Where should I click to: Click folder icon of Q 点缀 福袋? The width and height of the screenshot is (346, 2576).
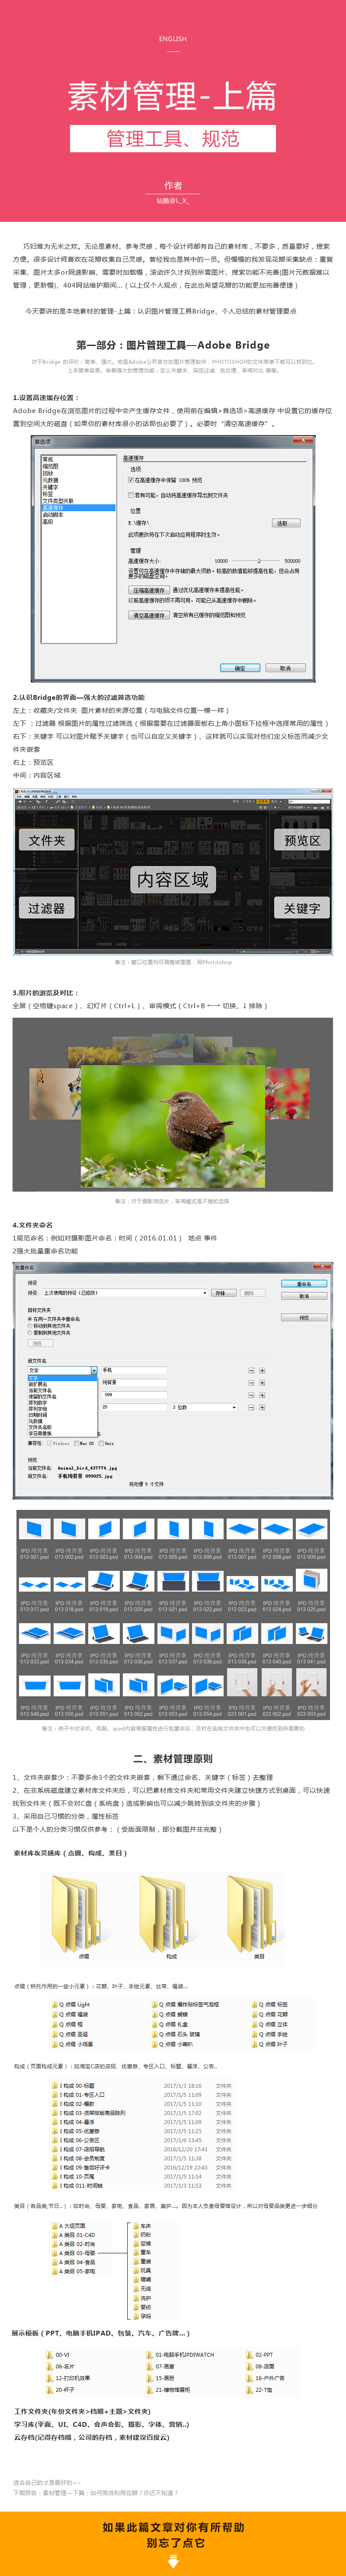pos(54,2014)
